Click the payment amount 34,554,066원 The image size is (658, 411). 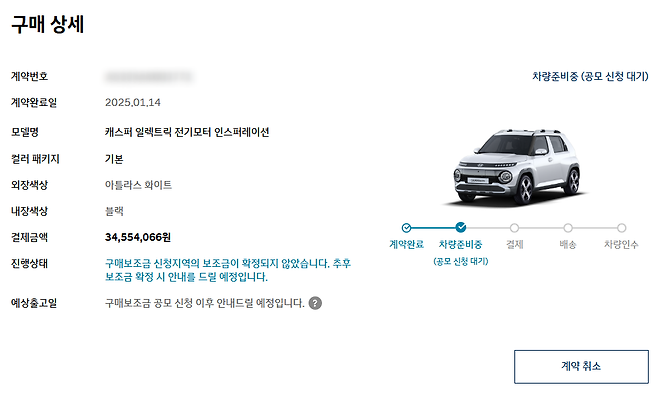click(x=138, y=237)
